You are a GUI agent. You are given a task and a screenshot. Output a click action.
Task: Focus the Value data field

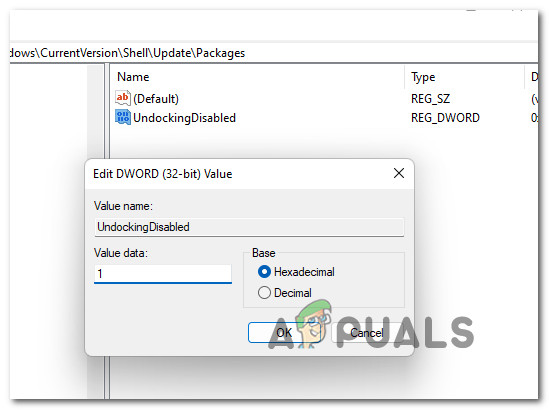pyautogui.click(x=163, y=273)
